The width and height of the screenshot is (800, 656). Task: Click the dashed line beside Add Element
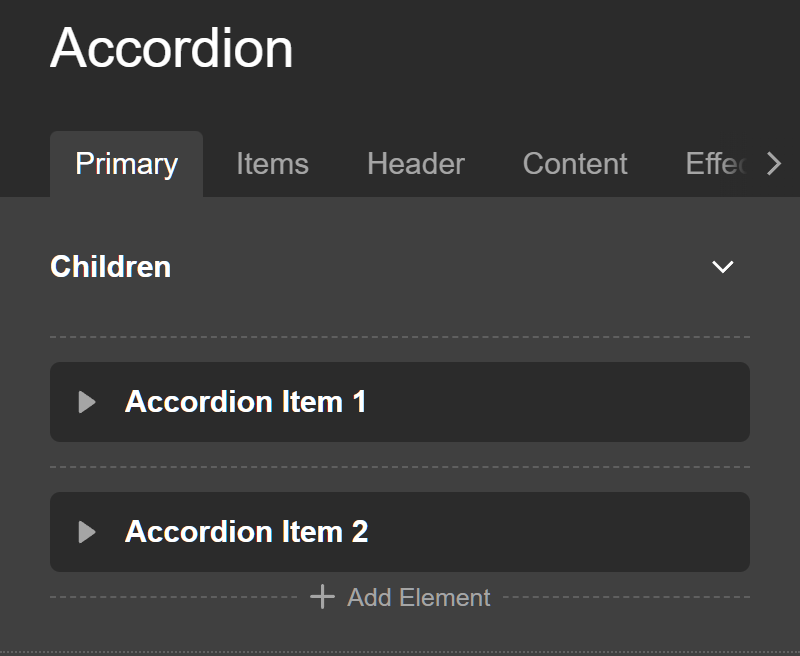[x=620, y=597]
